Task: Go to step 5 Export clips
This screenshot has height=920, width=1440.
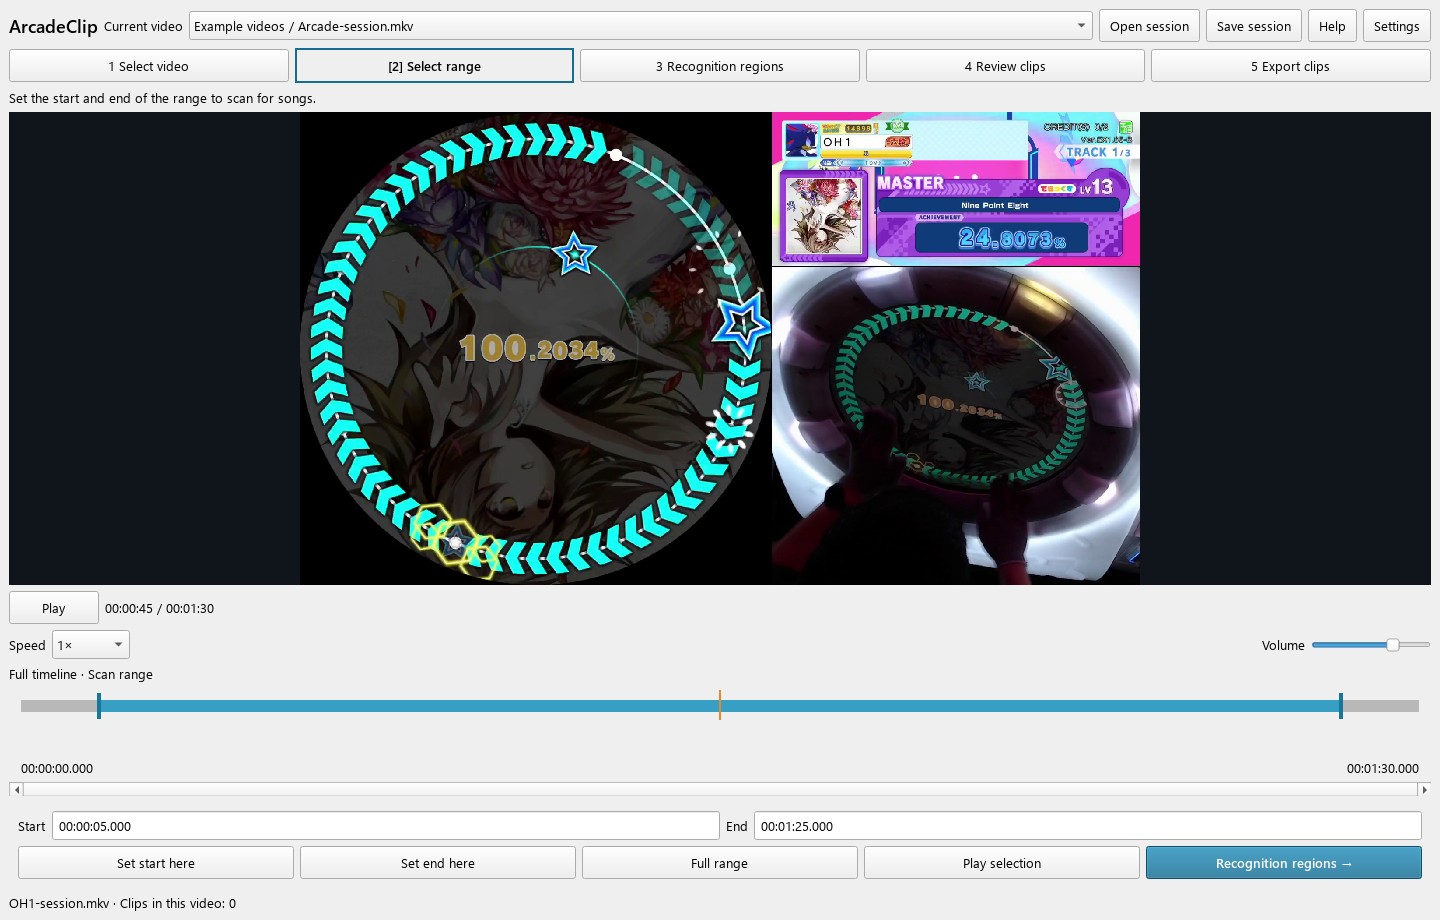Action: 1291,66
